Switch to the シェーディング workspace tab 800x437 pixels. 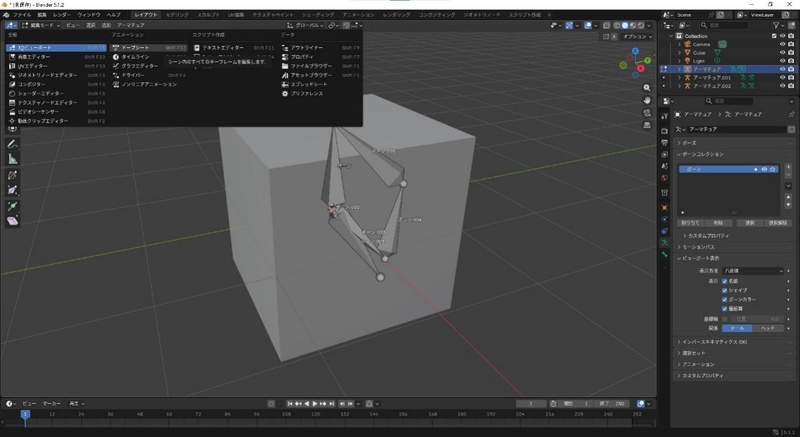[x=316, y=15]
